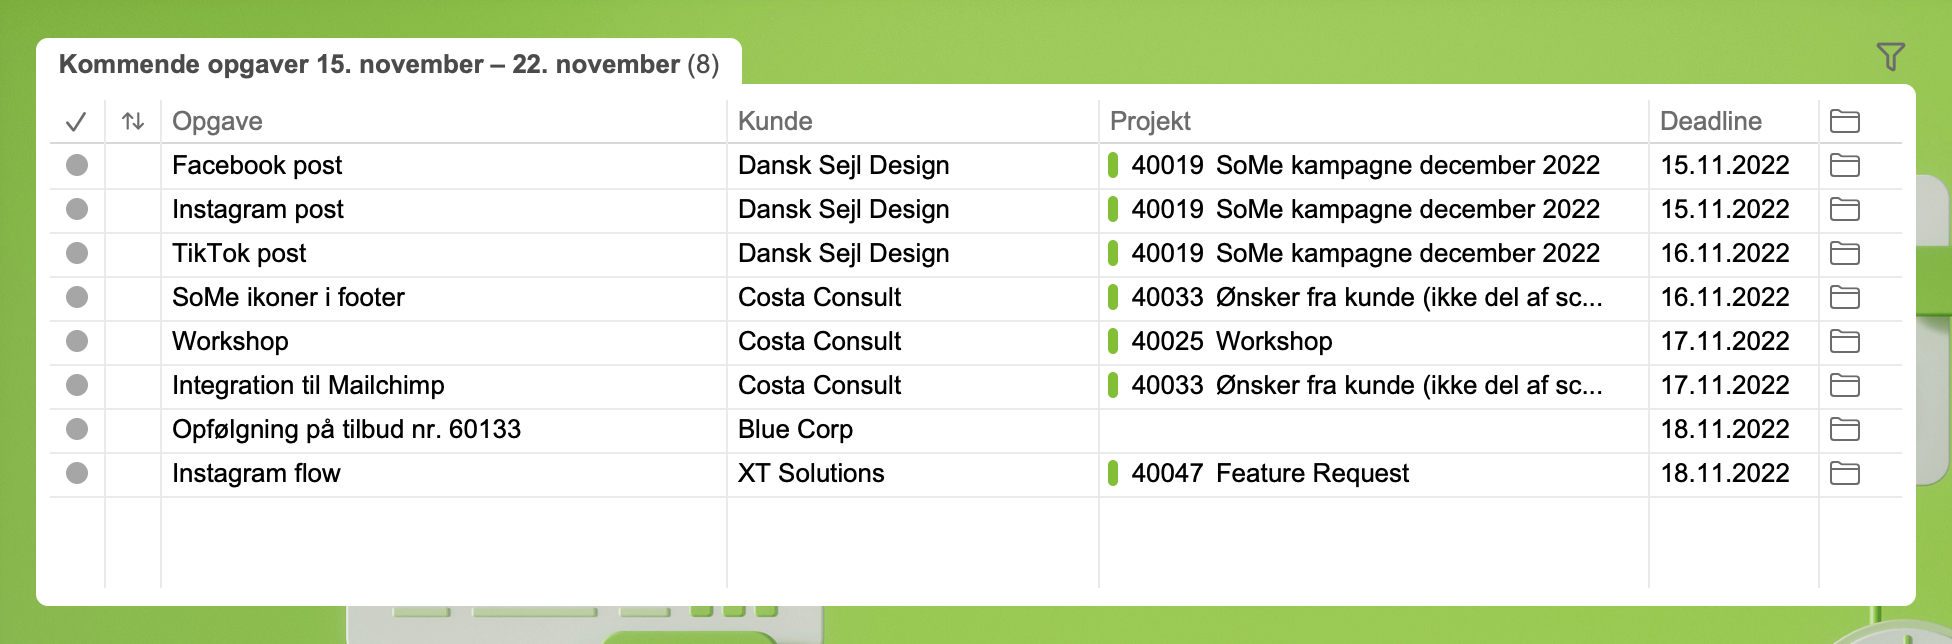
Task: Click the folder icon in header row
Action: coord(1844,122)
